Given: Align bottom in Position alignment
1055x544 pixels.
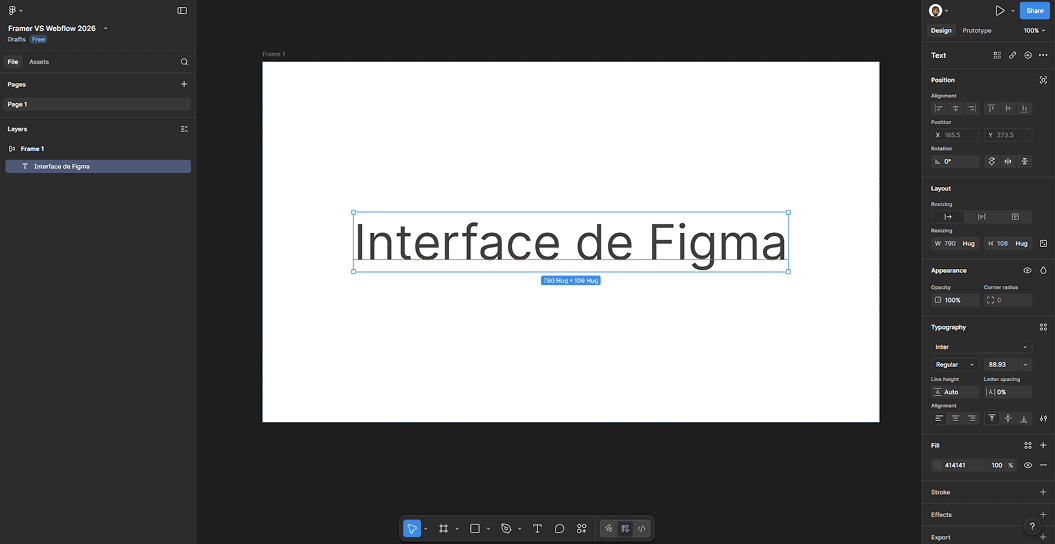Looking at the screenshot, I should pyautogui.click(x=1024, y=108).
